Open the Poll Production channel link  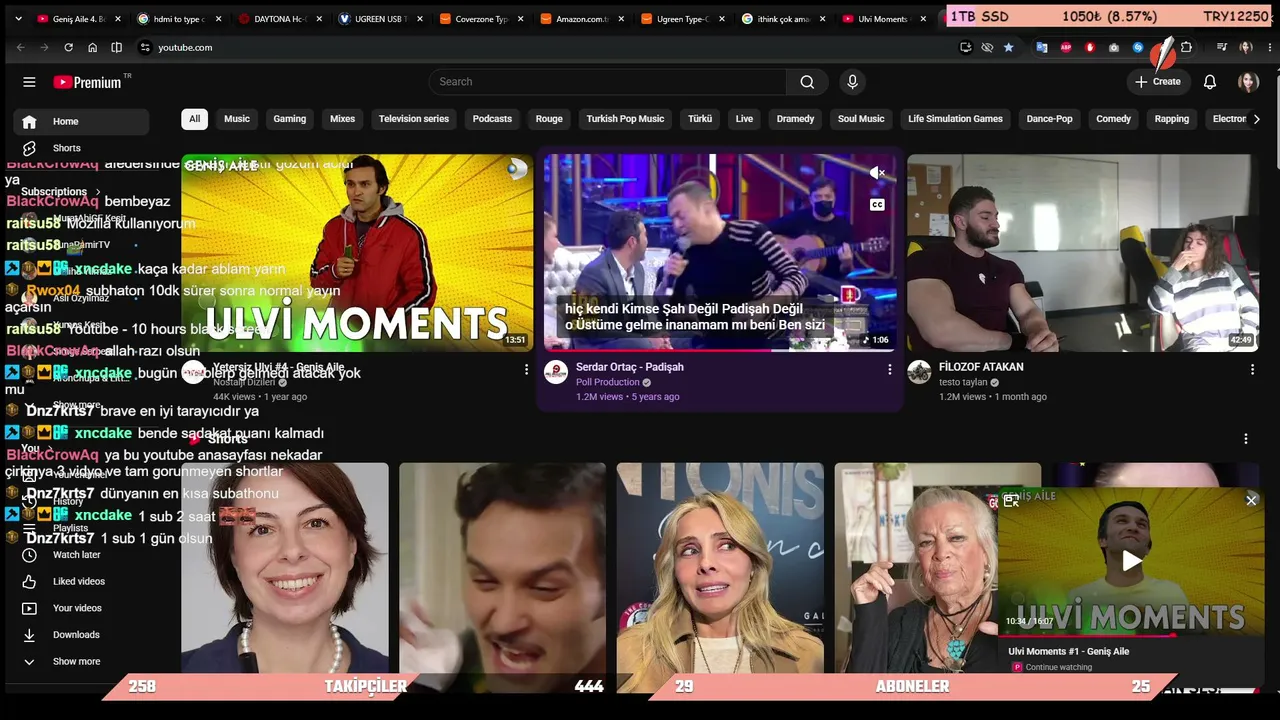(x=608, y=383)
